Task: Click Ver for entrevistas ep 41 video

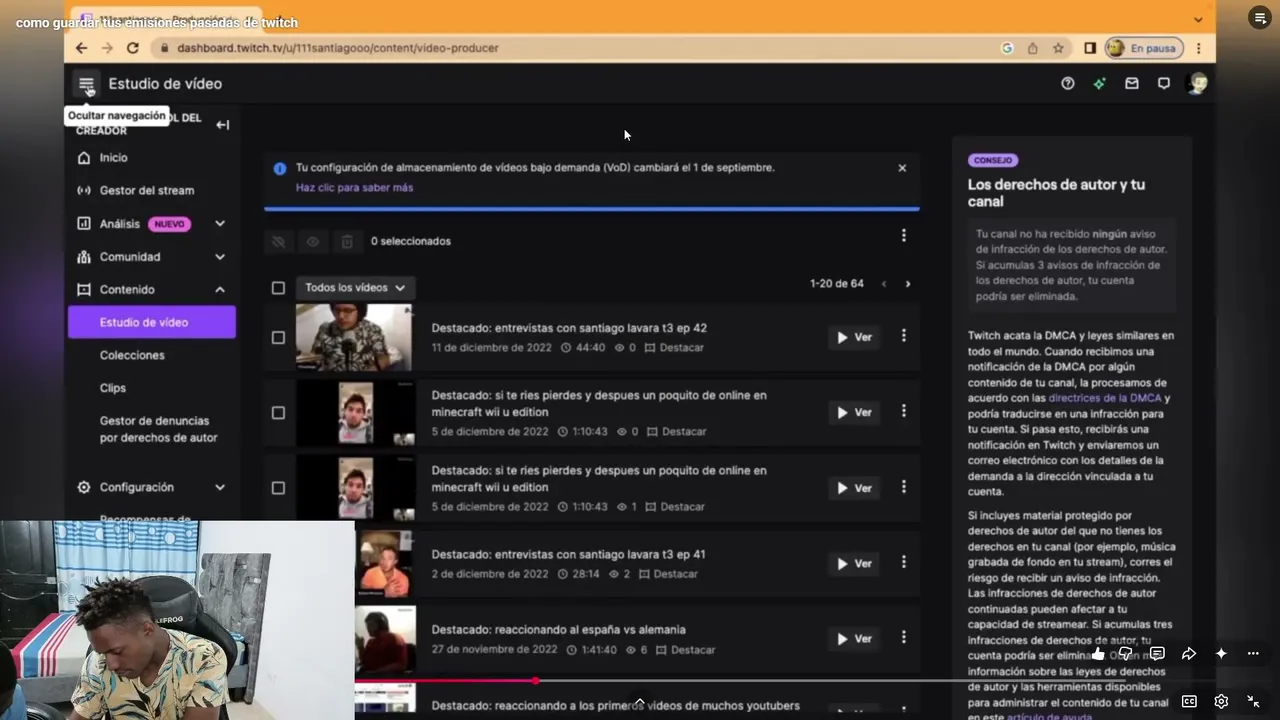Action: (854, 563)
